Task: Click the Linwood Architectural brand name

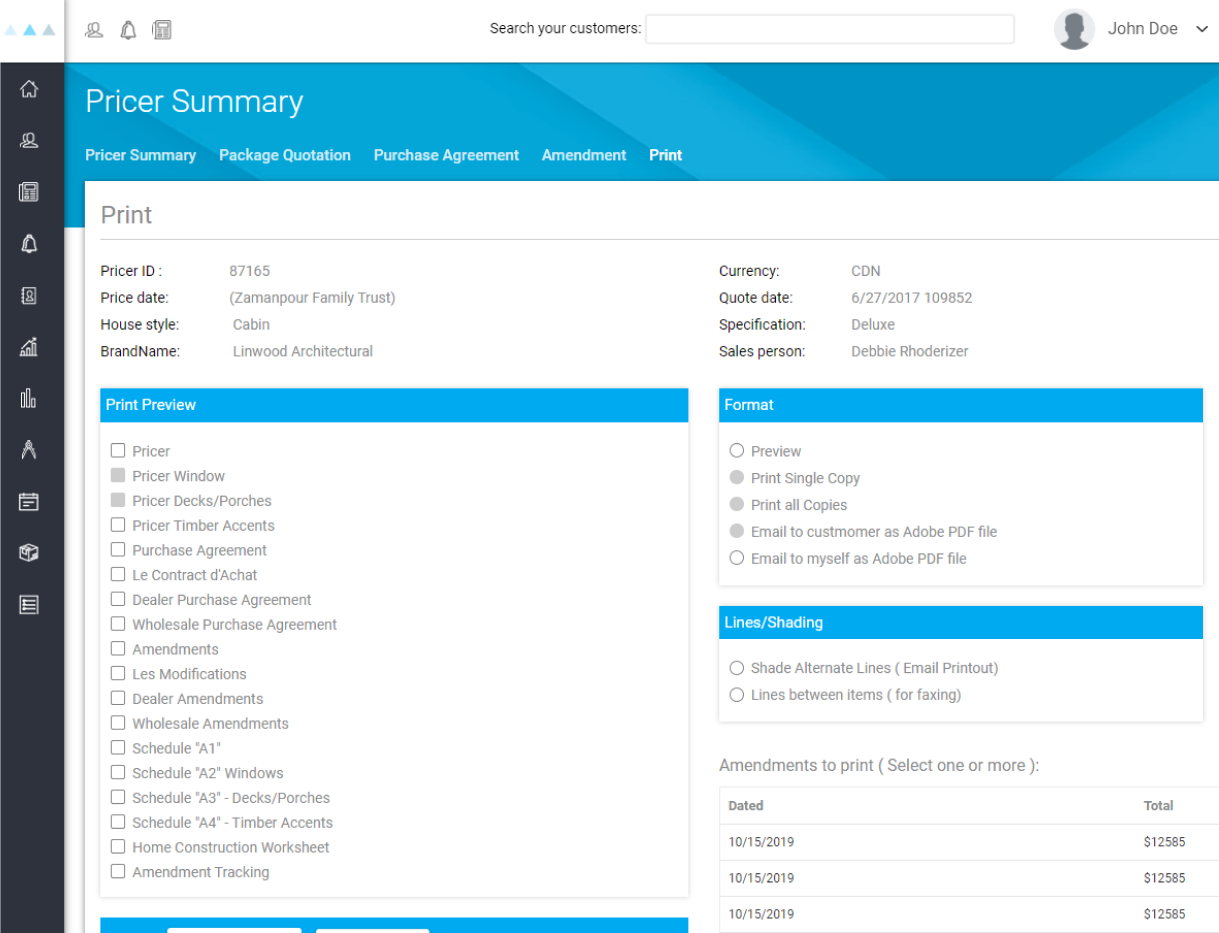Action: pos(303,351)
